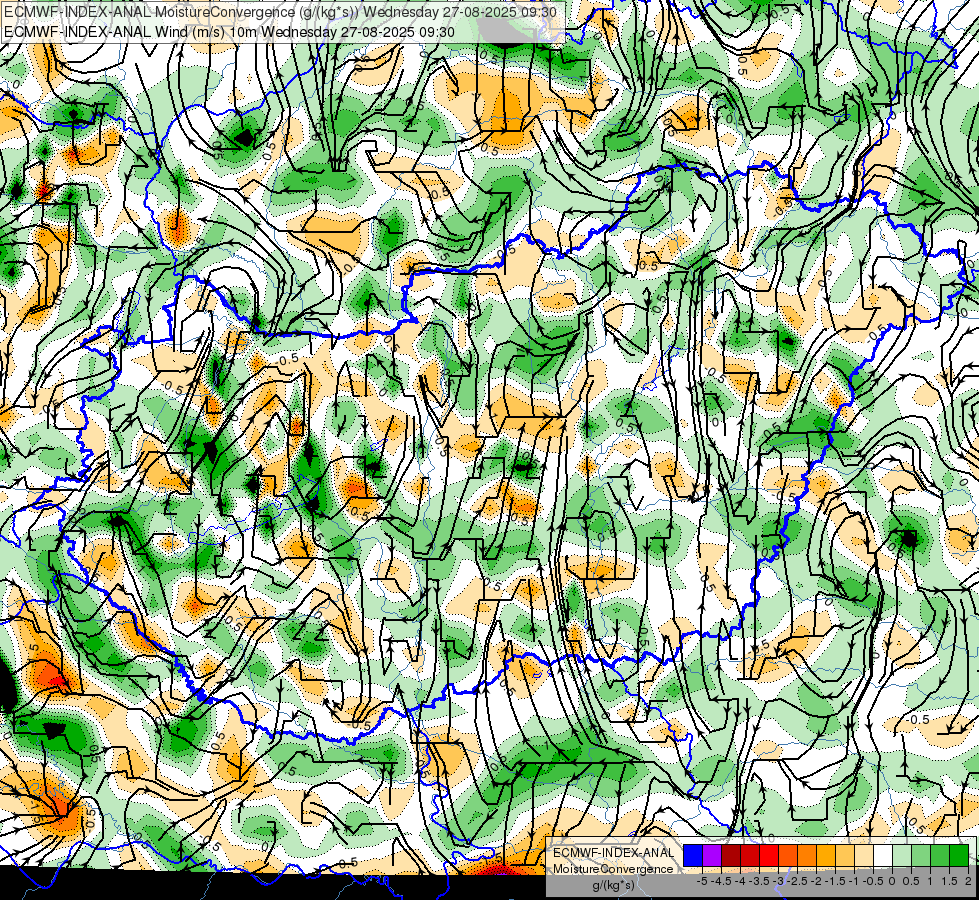Click the legend value 2 at right end
Viewport: 979px width, 900px height.
pos(968,881)
